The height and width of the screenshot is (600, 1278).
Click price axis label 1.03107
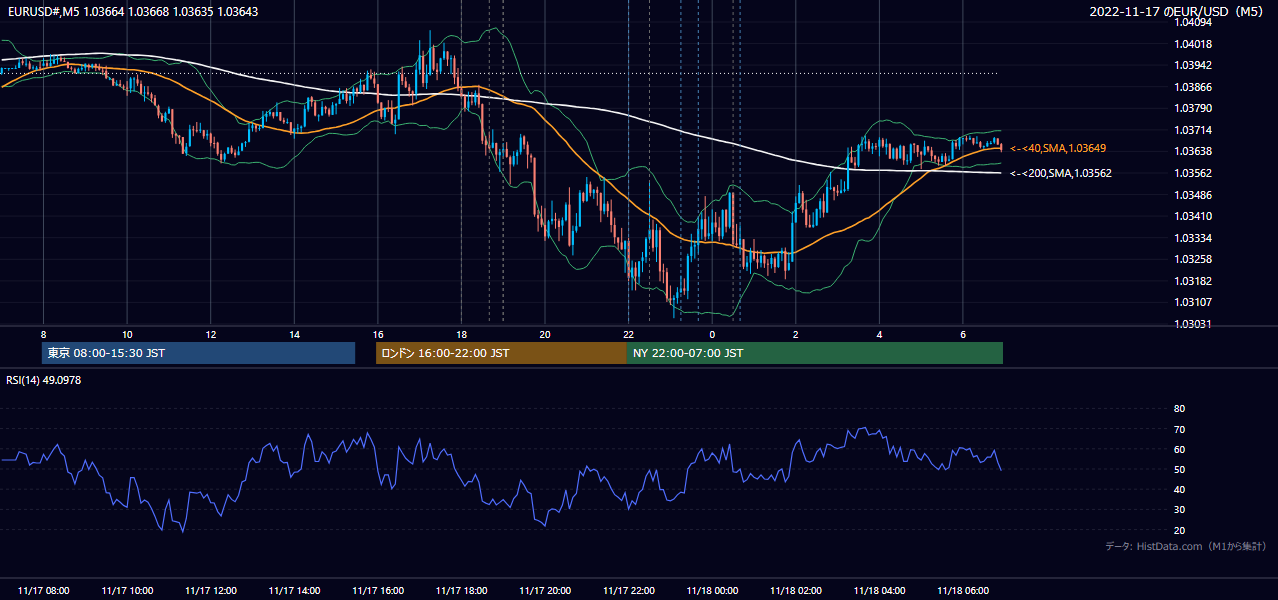tap(1192, 302)
